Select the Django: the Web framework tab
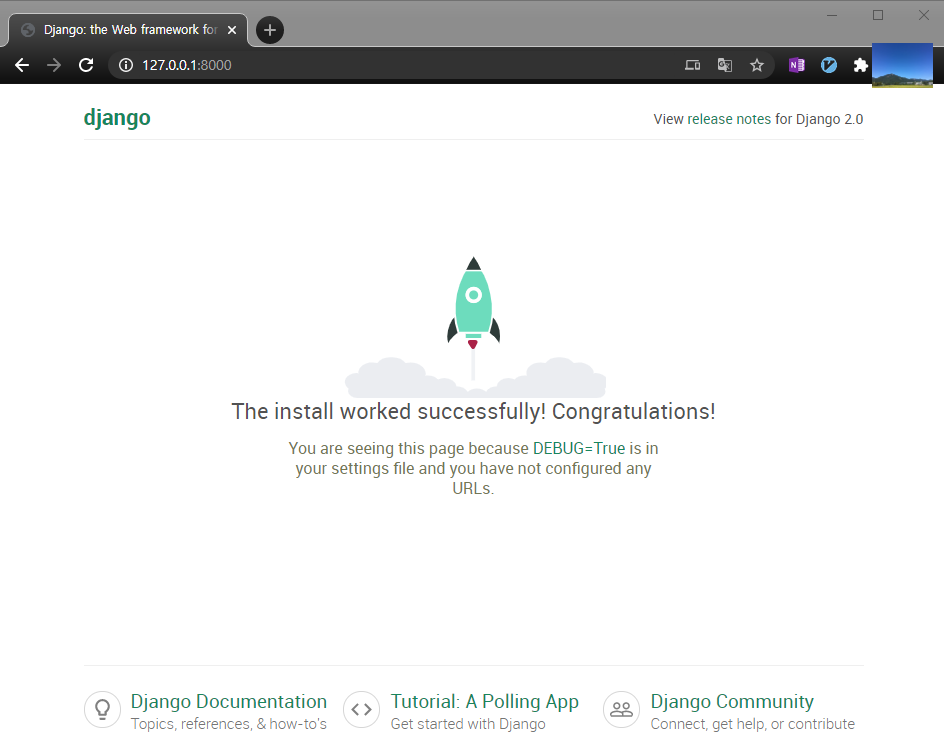Viewport: 944px width, 751px height. click(128, 30)
